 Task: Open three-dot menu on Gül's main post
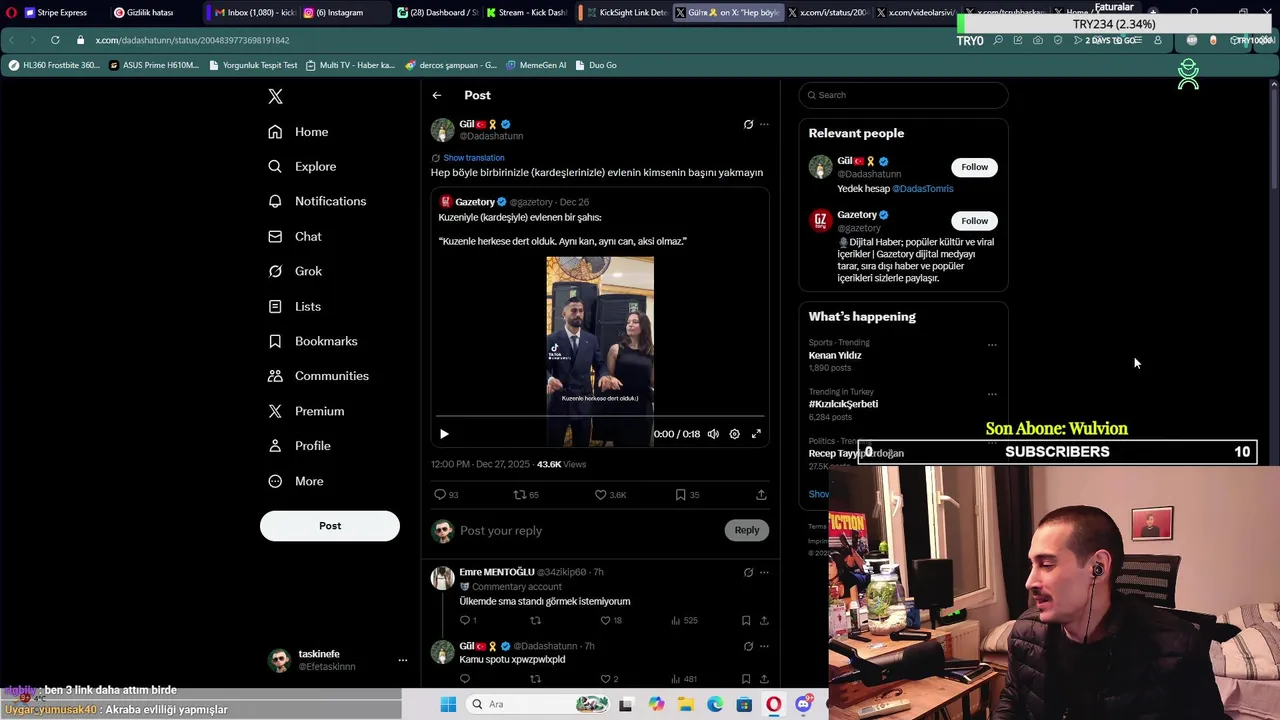coord(764,125)
